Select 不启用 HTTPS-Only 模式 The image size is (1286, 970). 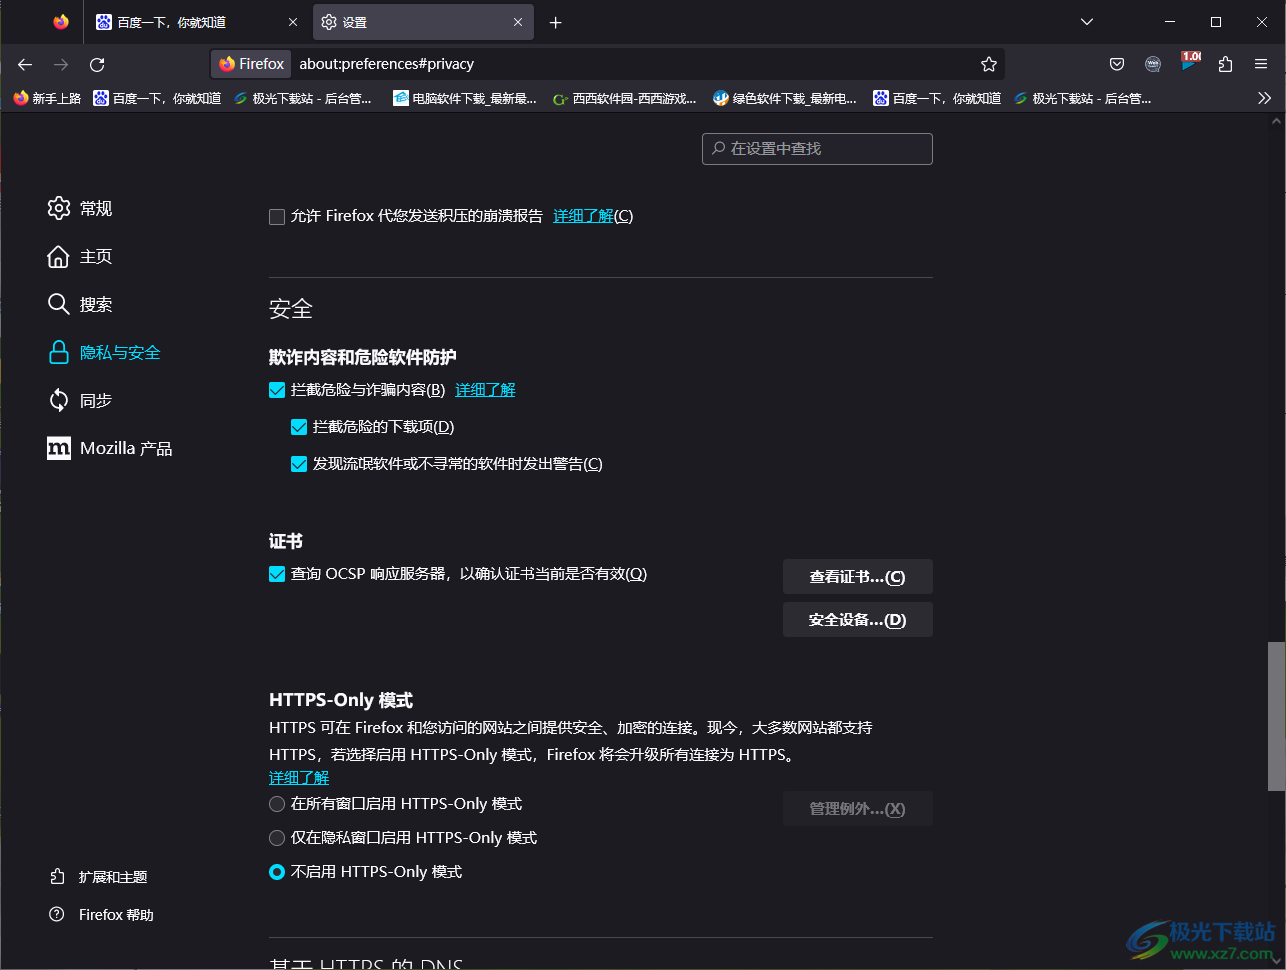point(277,872)
